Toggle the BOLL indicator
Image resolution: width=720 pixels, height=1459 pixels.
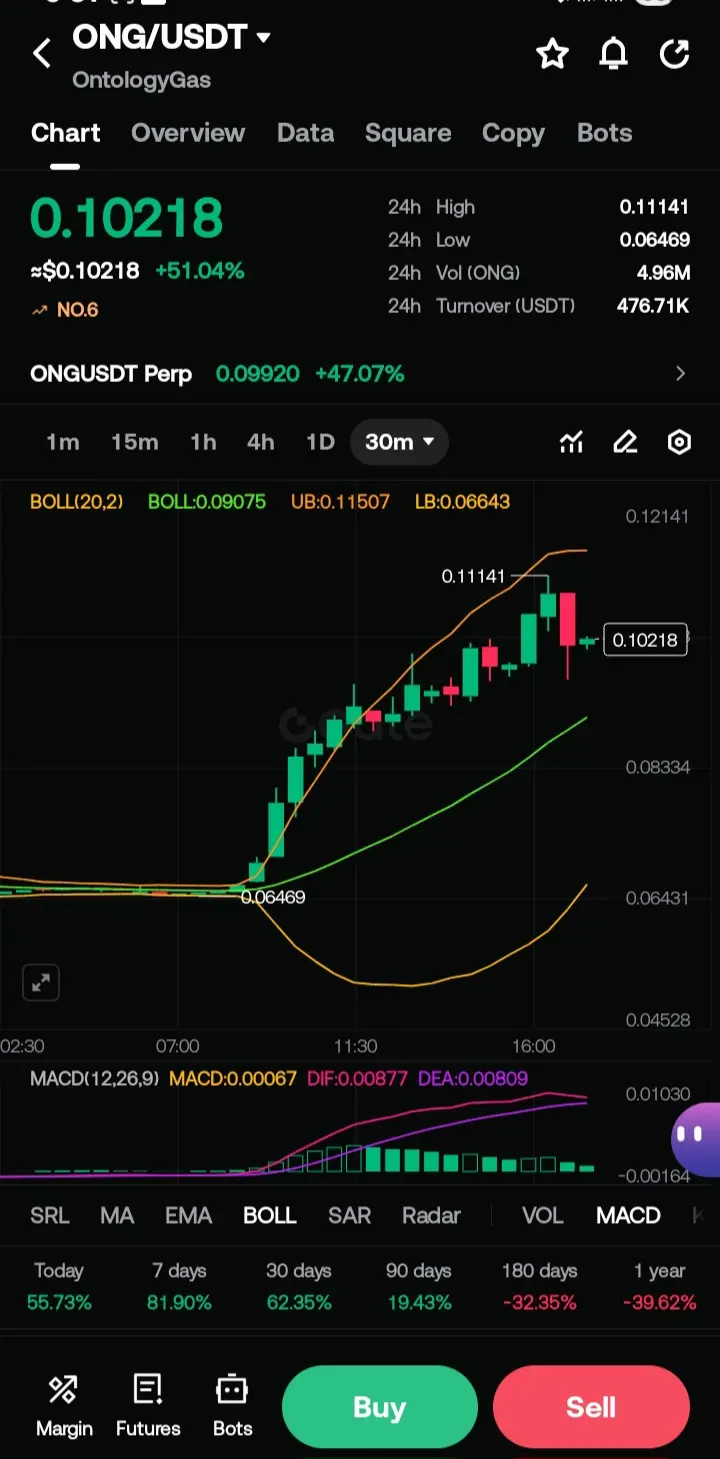coord(270,1216)
